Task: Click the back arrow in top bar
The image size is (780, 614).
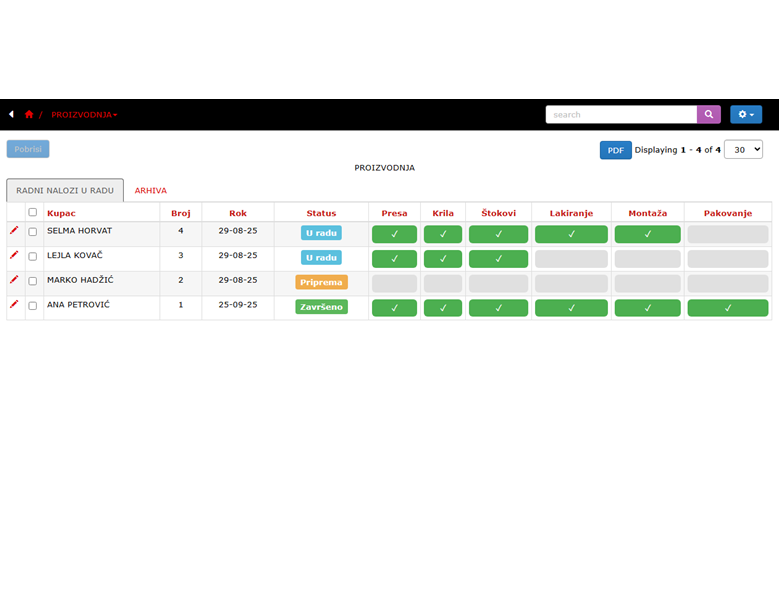Action: point(11,115)
